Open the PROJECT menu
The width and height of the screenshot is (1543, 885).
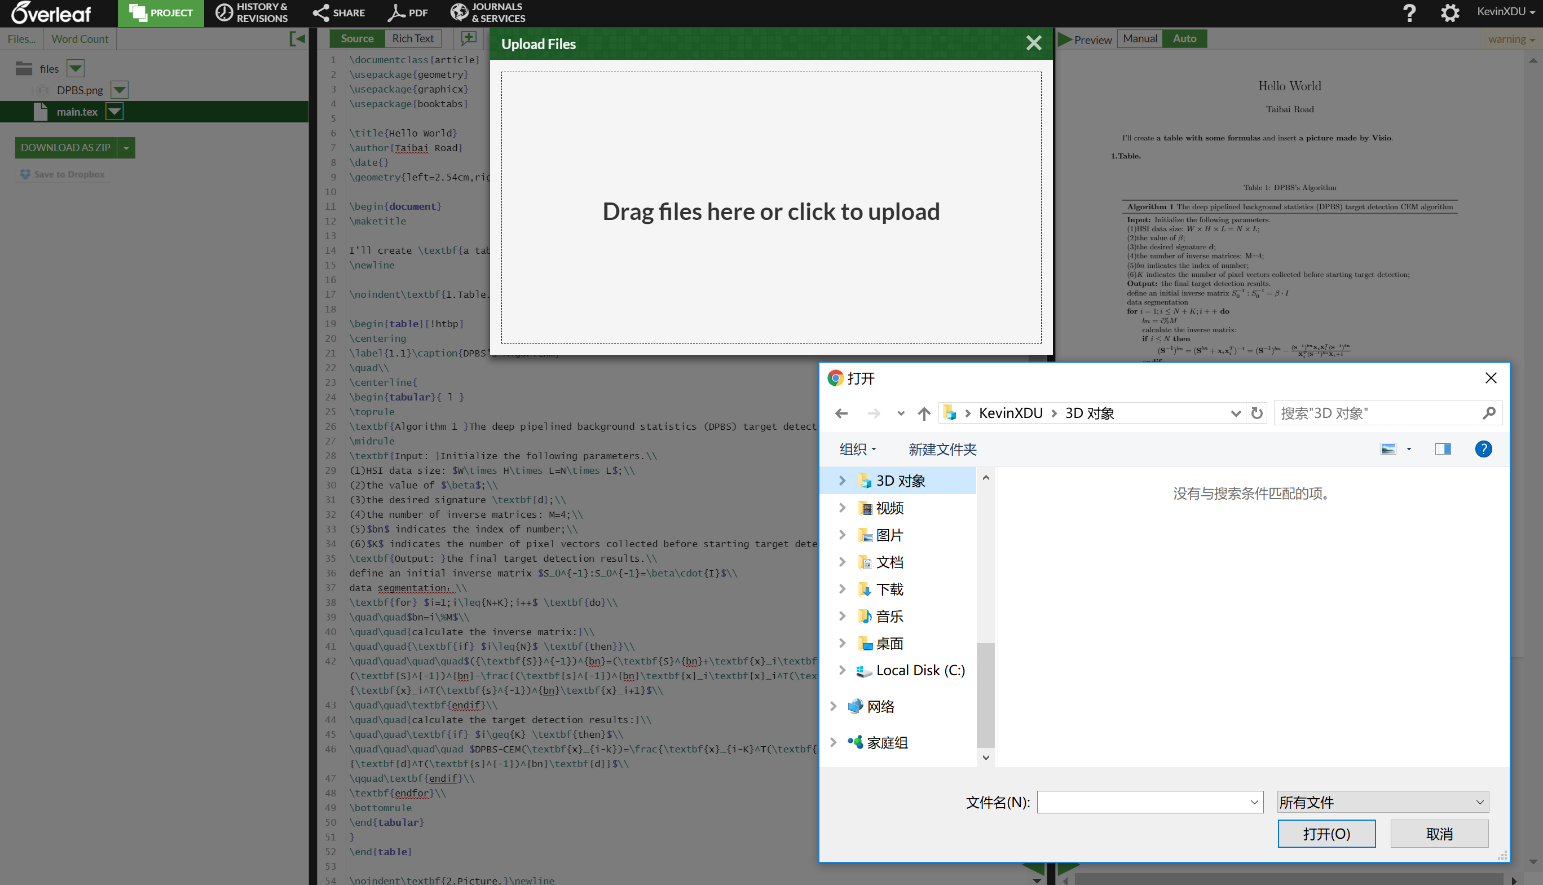(160, 13)
